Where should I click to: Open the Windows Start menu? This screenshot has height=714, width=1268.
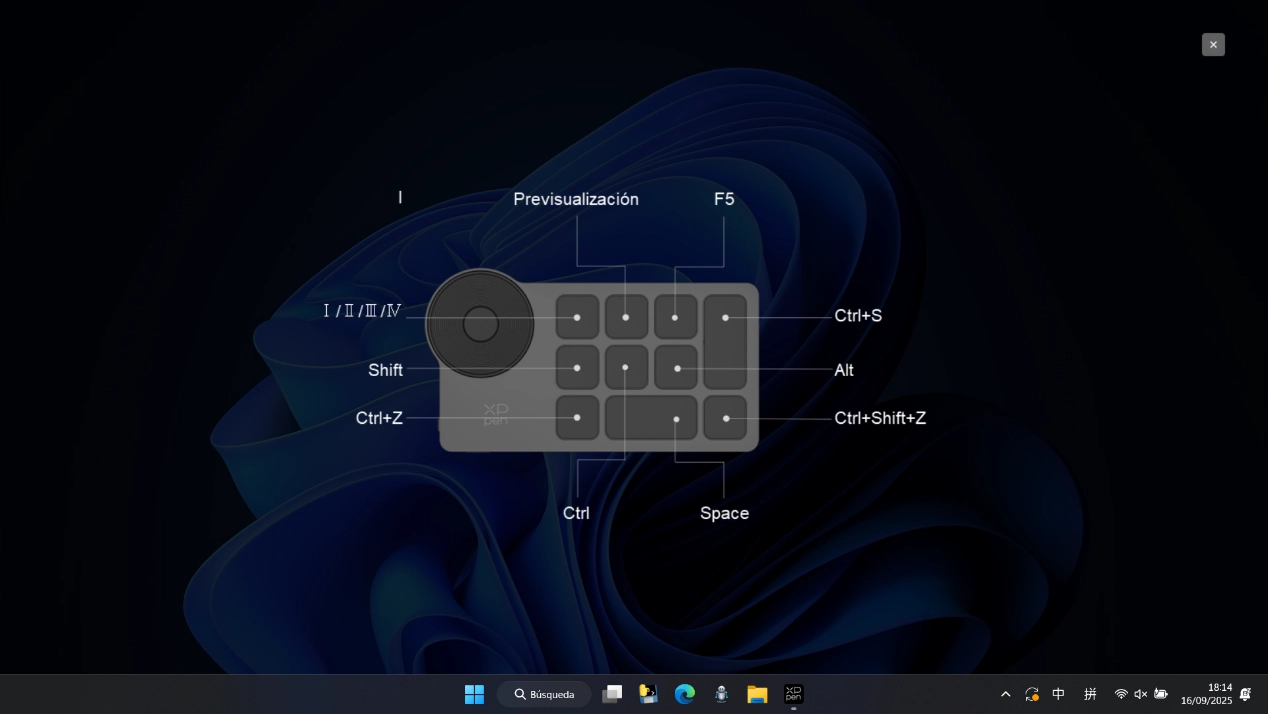click(474, 694)
